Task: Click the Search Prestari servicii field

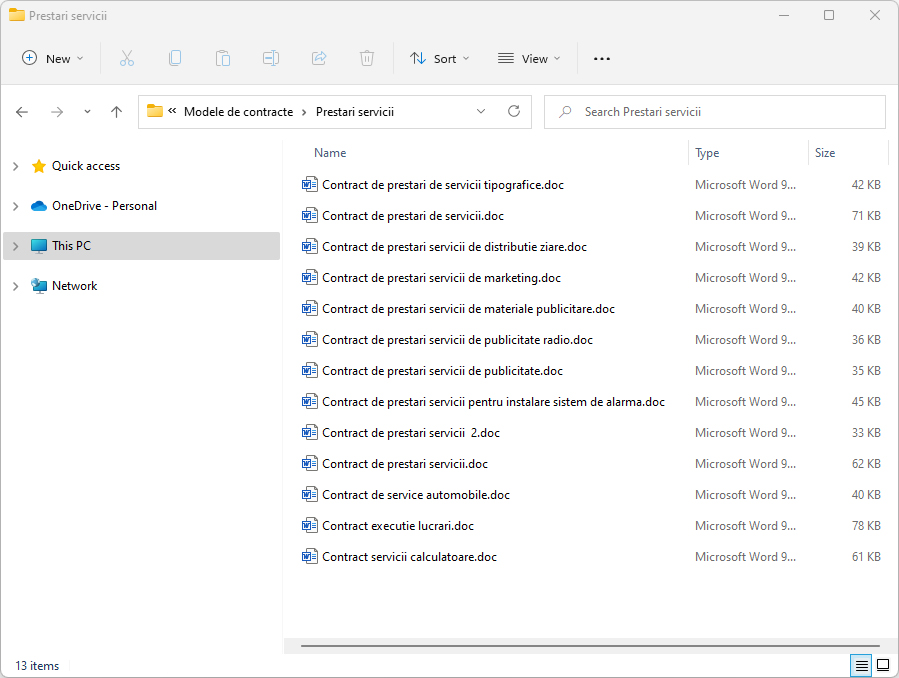Action: 714,112
